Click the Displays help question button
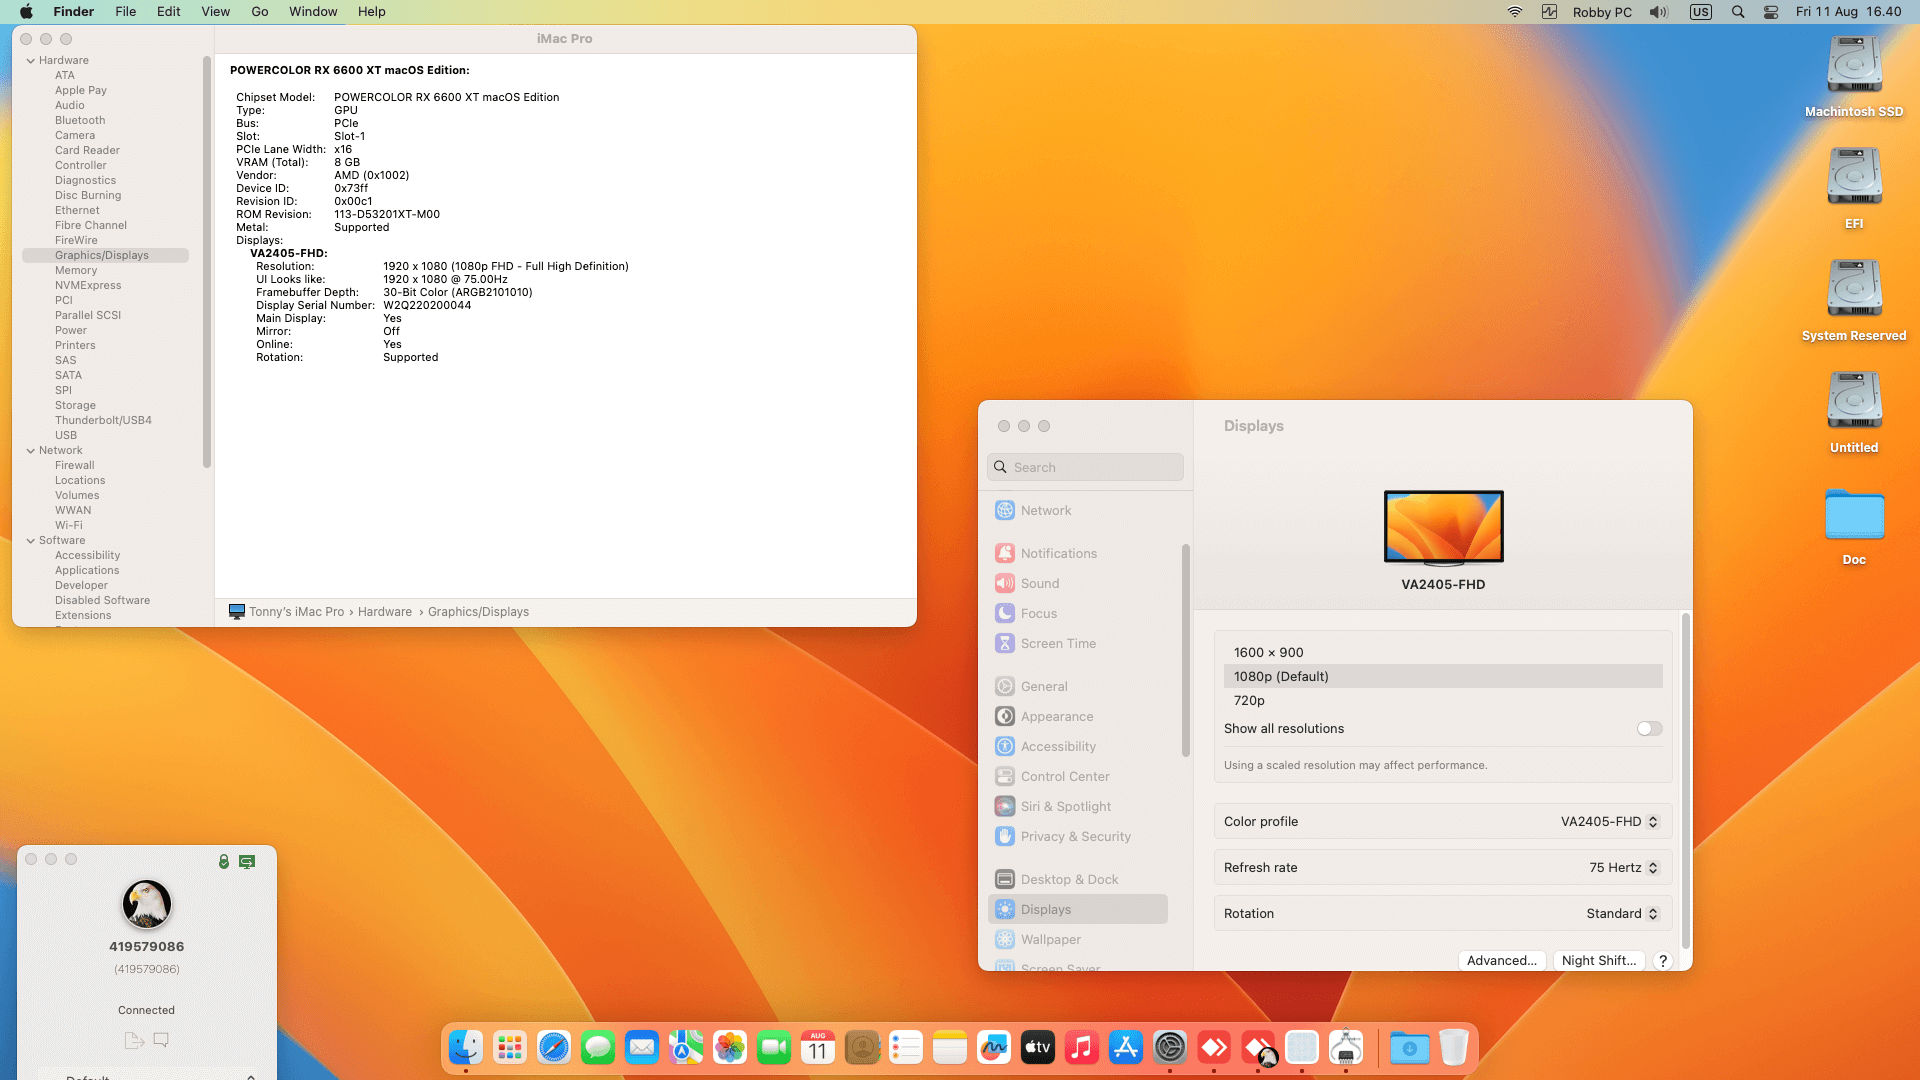Screen dimensions: 1920x1080 1663,961
